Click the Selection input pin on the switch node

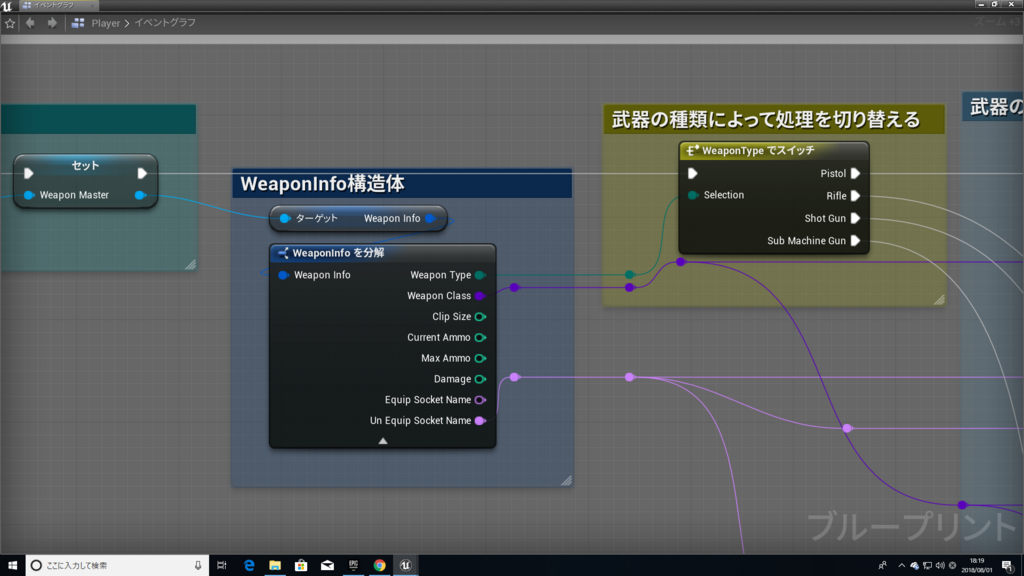692,195
